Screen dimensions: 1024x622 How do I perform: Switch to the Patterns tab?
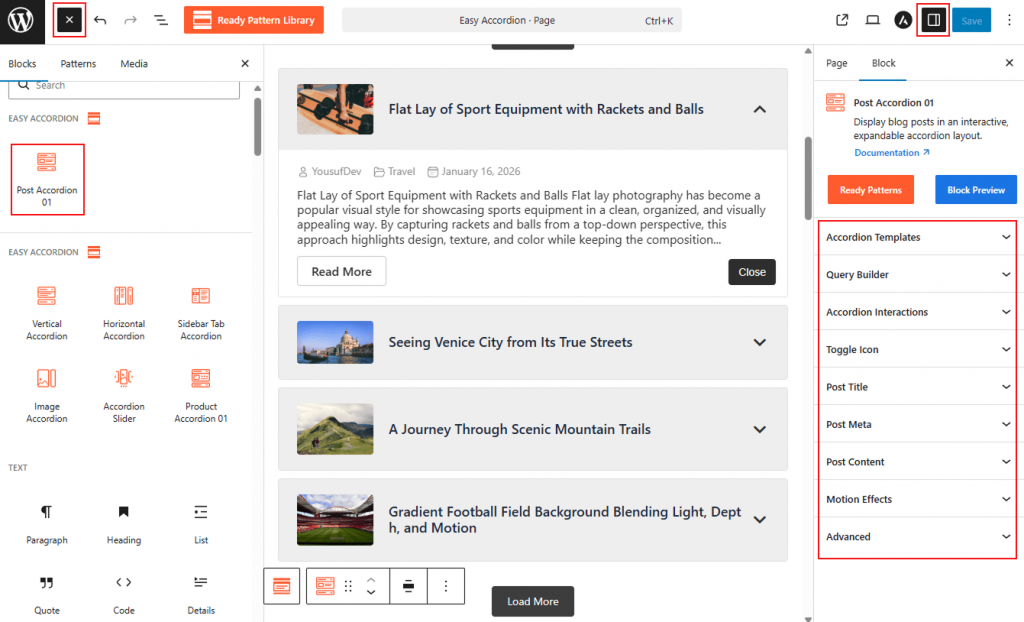coord(78,64)
